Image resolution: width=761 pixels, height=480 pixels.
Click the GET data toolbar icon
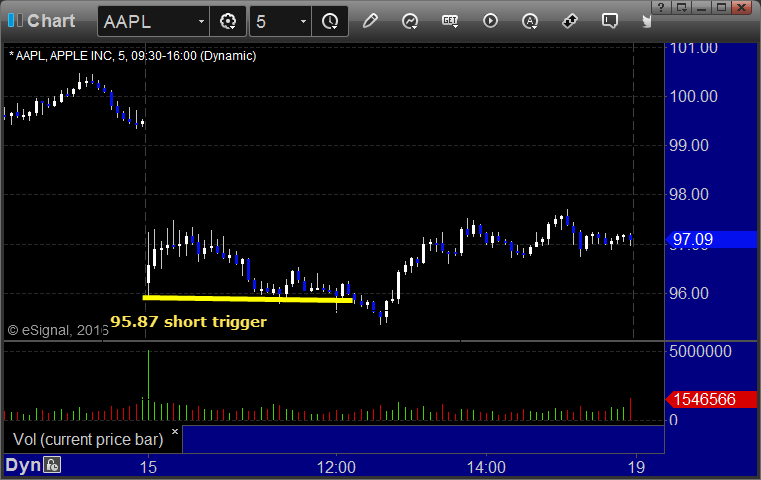click(450, 21)
